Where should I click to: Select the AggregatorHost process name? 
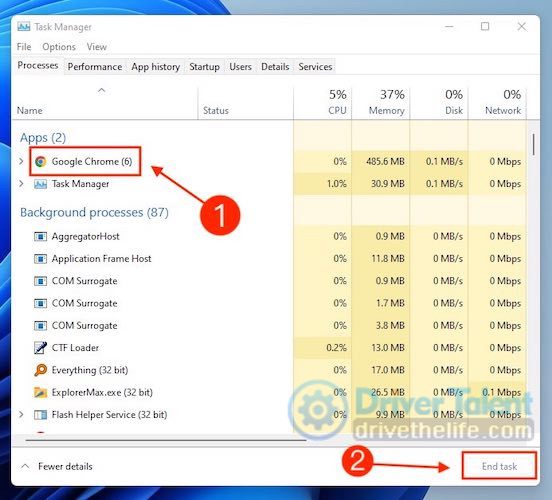coord(86,236)
